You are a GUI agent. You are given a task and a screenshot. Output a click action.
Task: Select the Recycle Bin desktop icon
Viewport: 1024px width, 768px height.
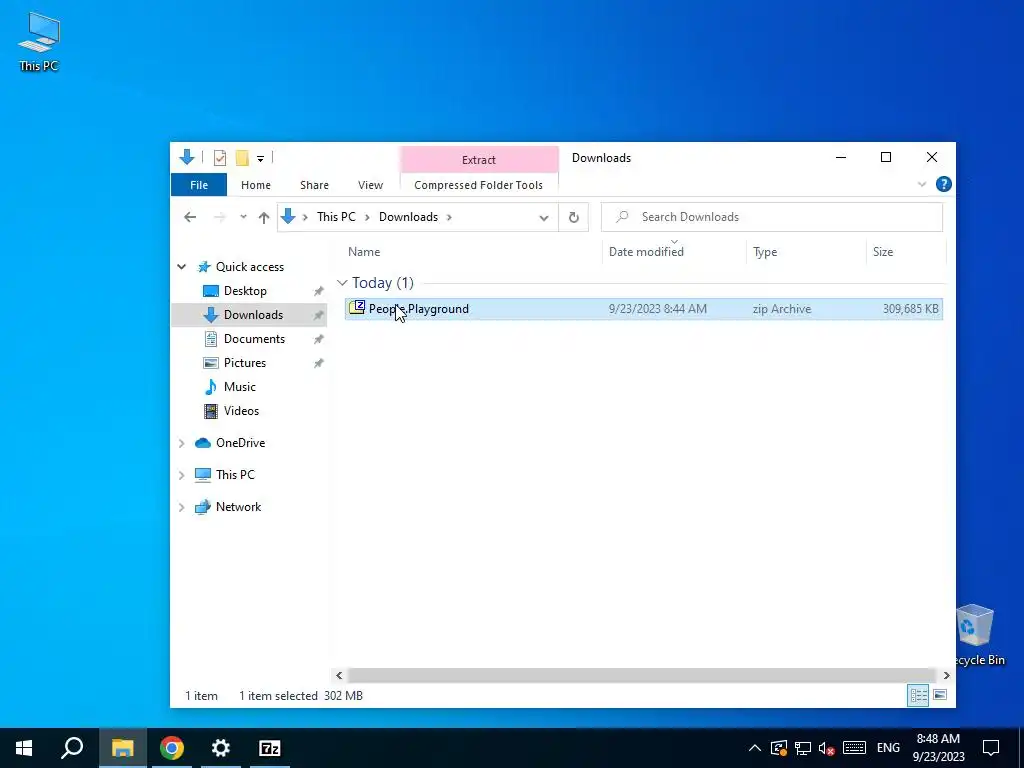[978, 634]
